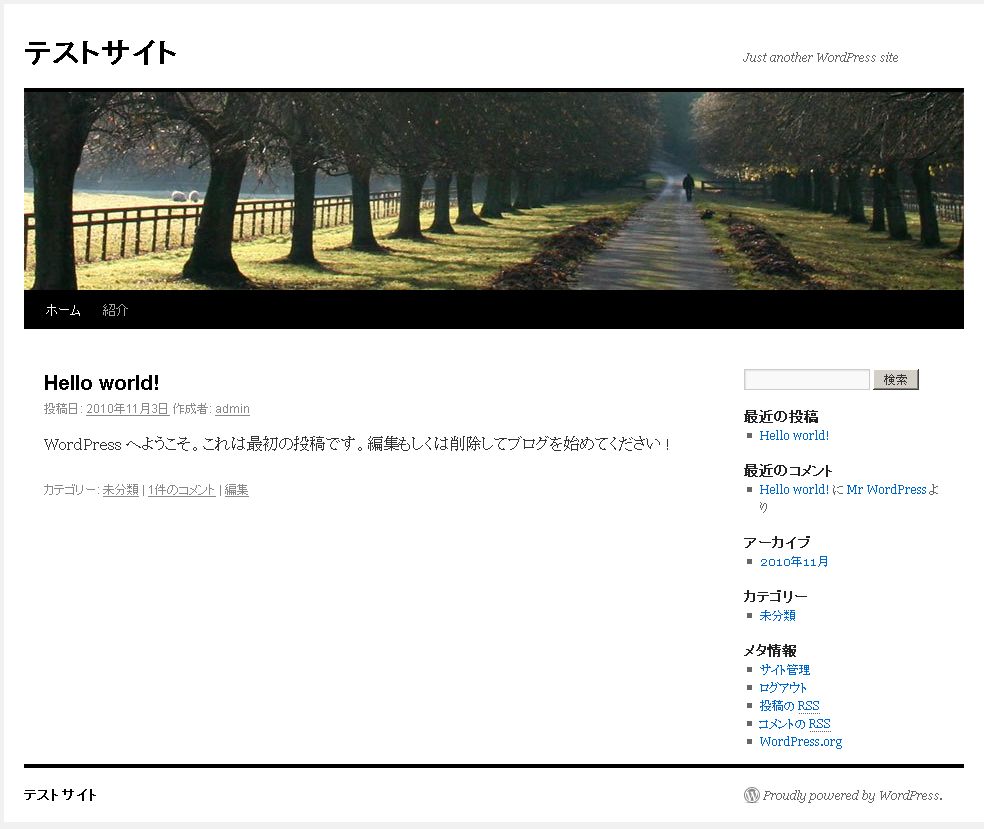This screenshot has height=829, width=984.
Task: Click the 最近のコメント widget heading
Action: 788,471
